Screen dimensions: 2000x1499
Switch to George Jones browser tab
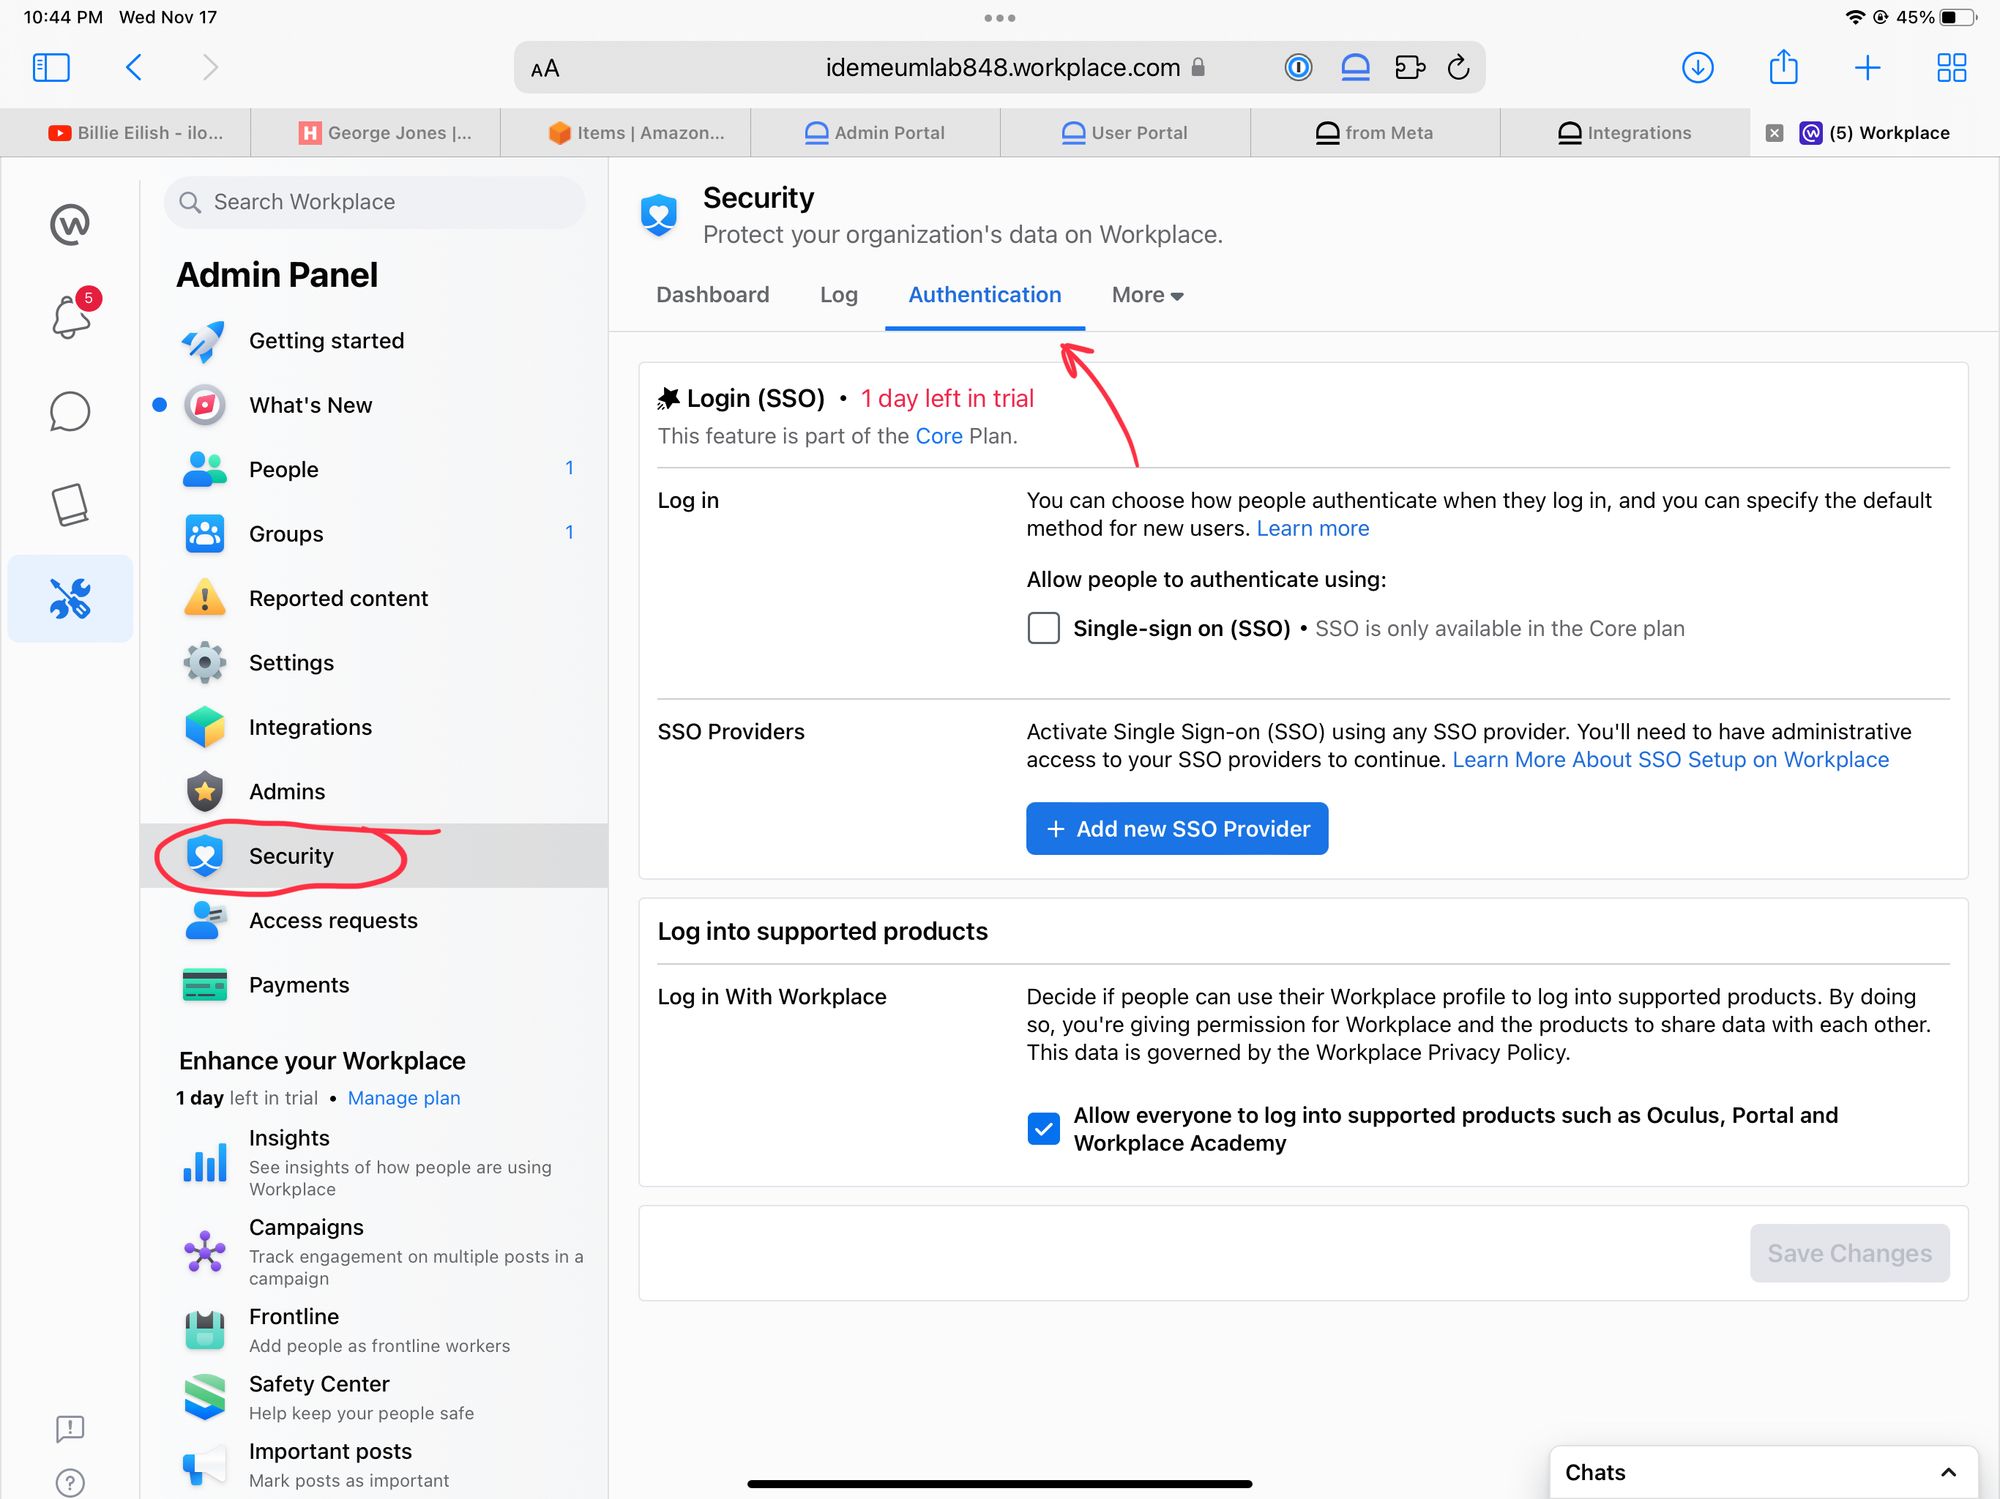(375, 133)
